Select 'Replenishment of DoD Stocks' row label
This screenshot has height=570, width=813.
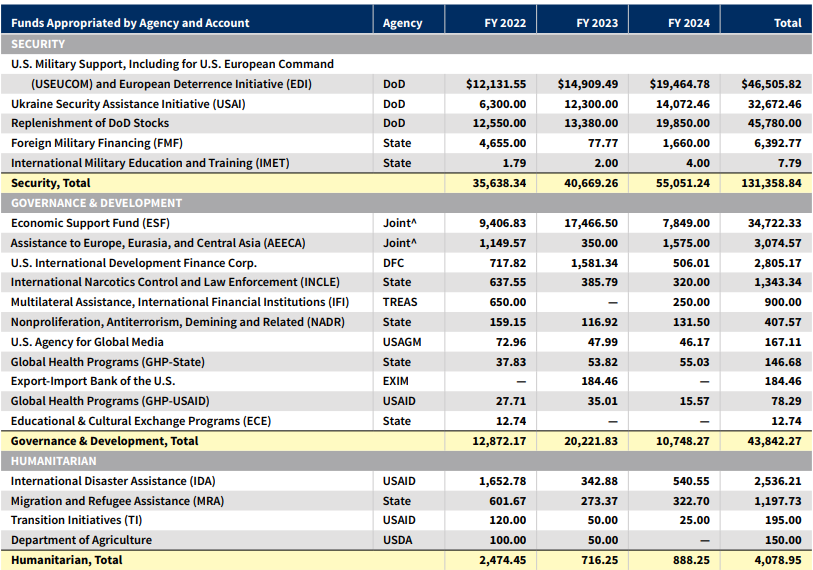[x=90, y=123]
